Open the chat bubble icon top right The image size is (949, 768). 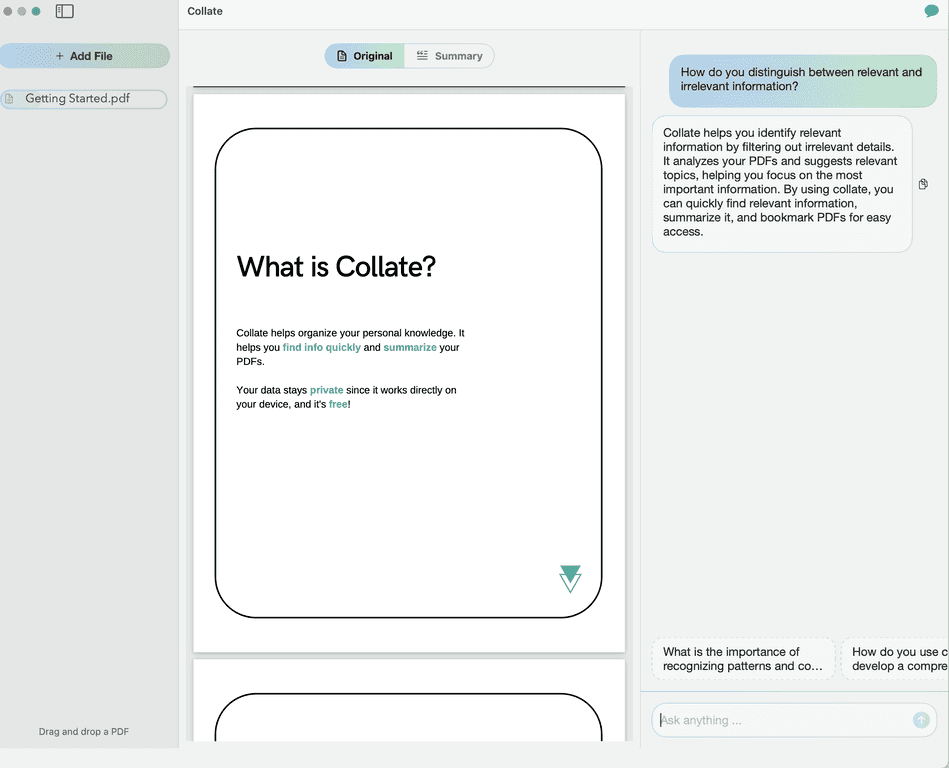coord(932,9)
